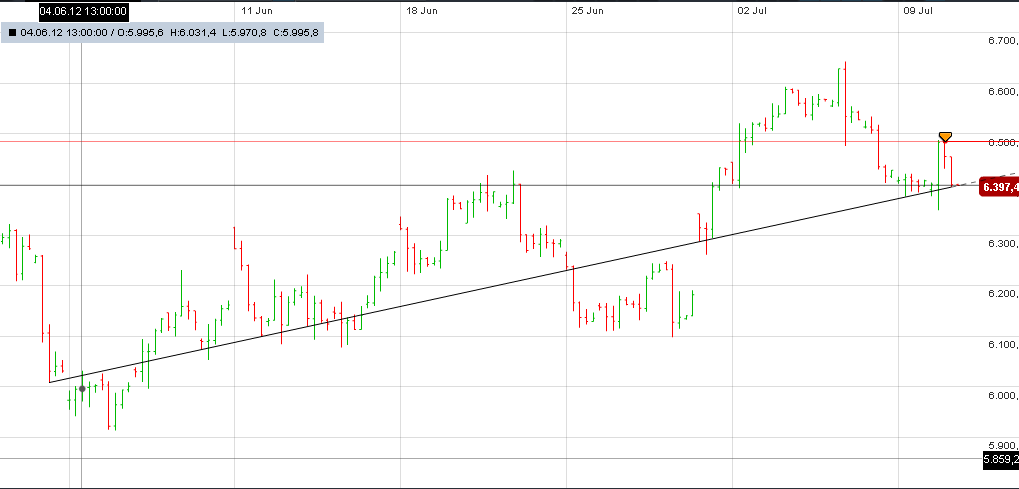The width and height of the screenshot is (1019, 489).
Task: Click the black 04.06.12 13:00:00 crosshair date label
Action: coord(83,11)
